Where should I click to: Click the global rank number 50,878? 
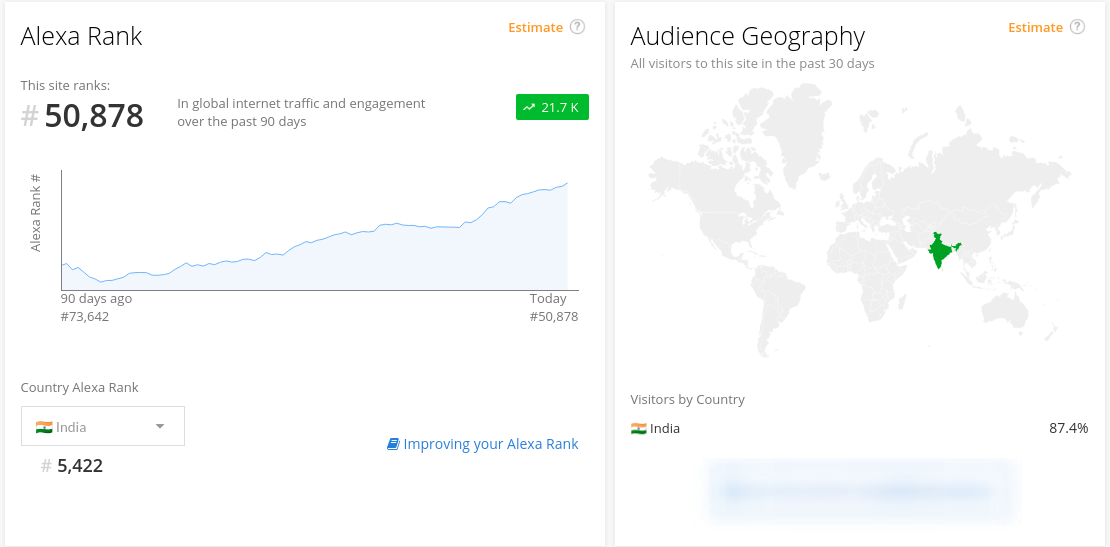coord(93,116)
